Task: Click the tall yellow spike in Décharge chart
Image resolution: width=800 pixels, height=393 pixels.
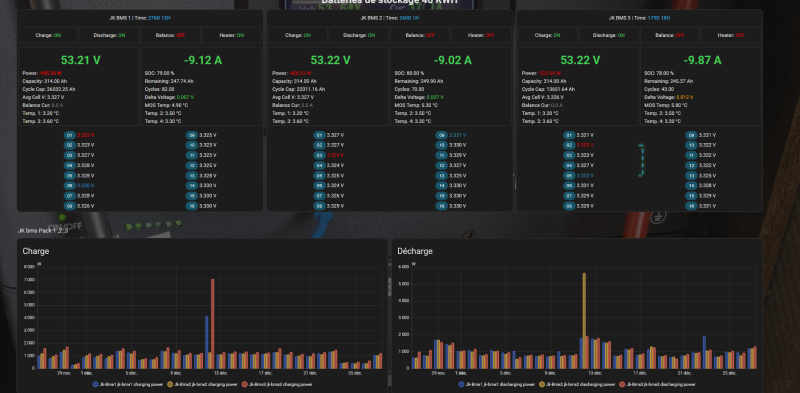Action: click(x=584, y=321)
